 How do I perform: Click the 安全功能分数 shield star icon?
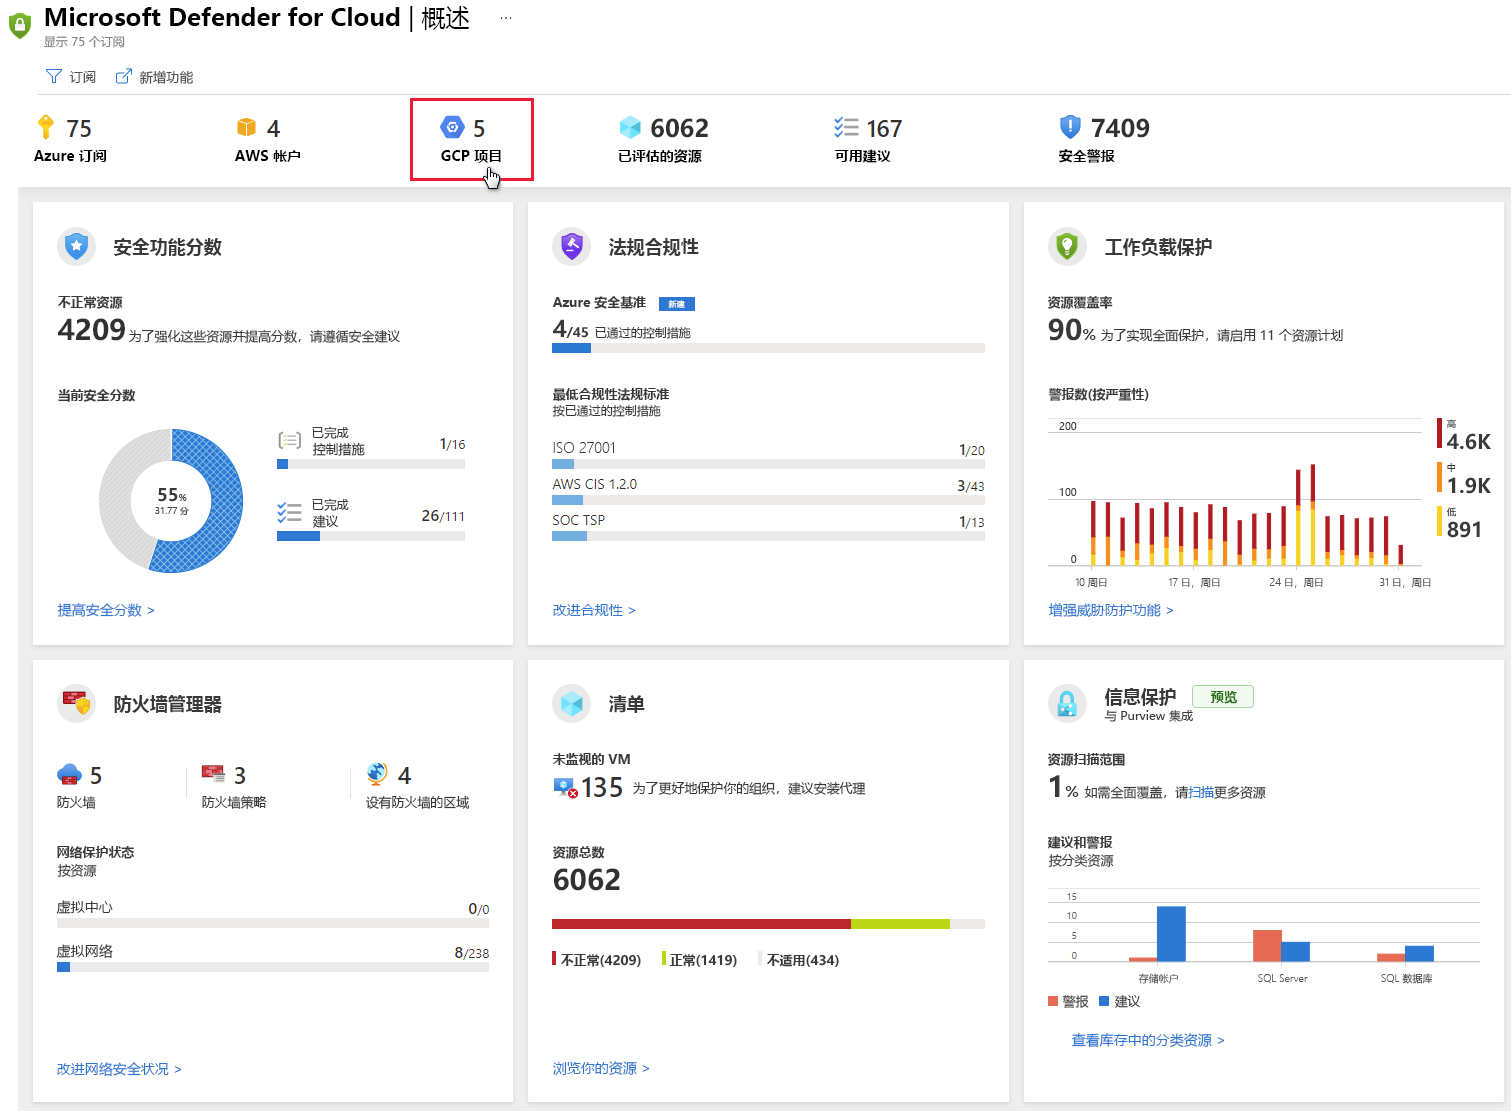pos(77,246)
